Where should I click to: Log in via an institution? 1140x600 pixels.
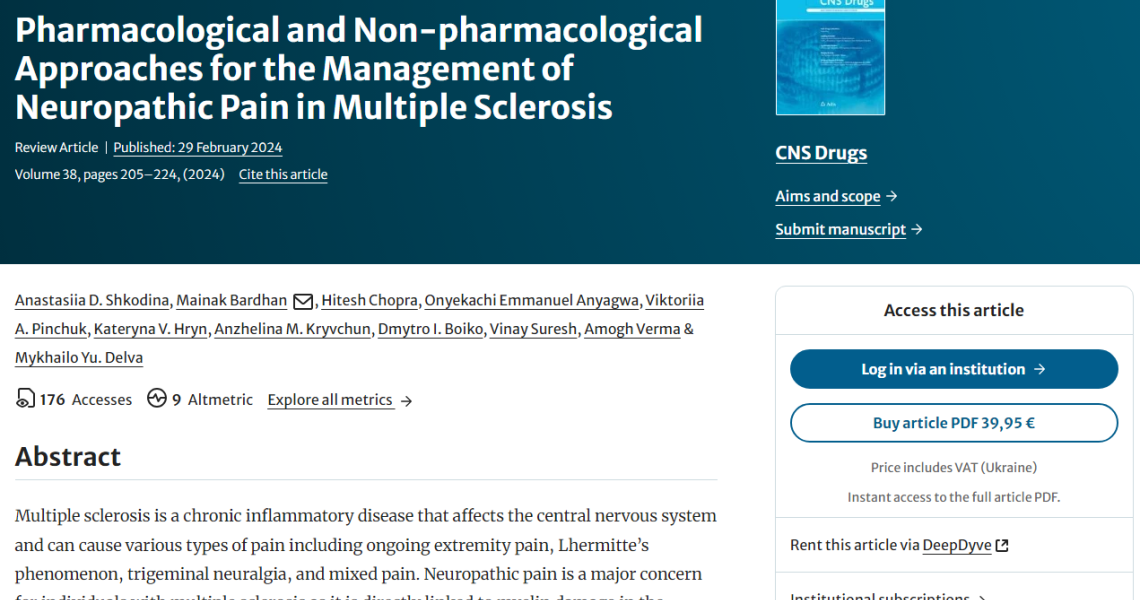(x=954, y=369)
